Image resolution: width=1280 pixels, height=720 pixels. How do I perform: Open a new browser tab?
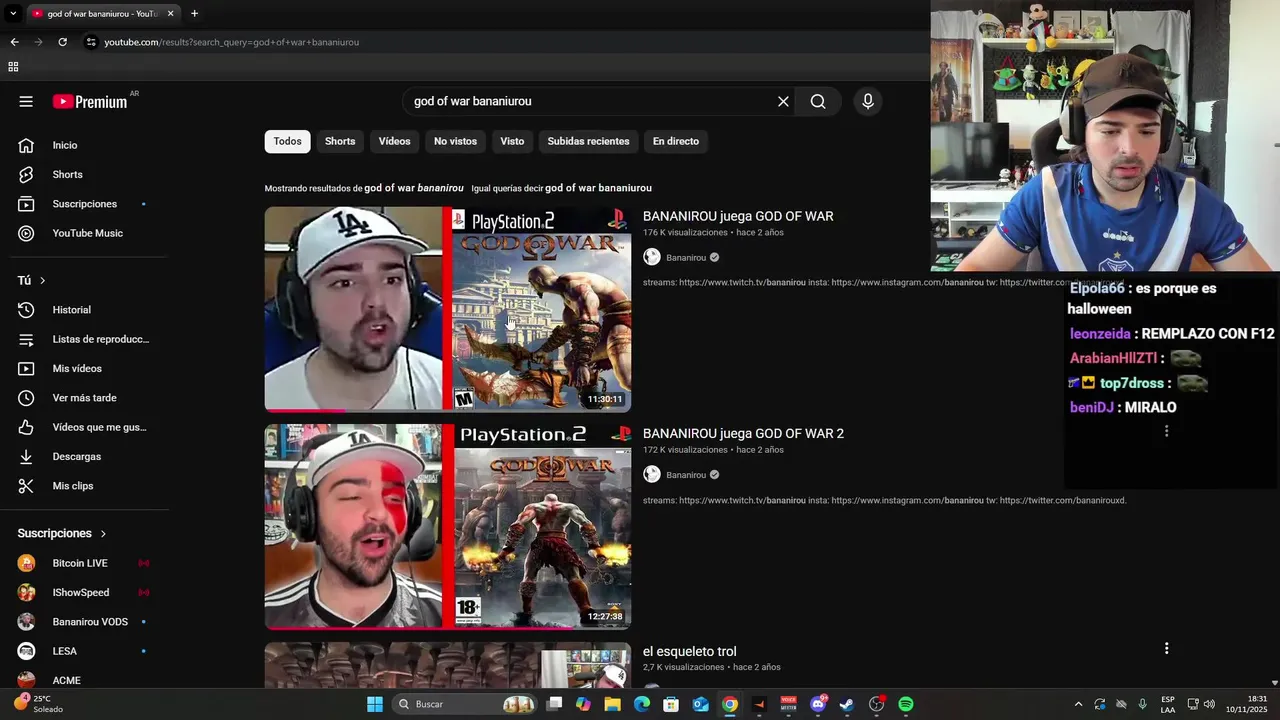click(x=194, y=13)
